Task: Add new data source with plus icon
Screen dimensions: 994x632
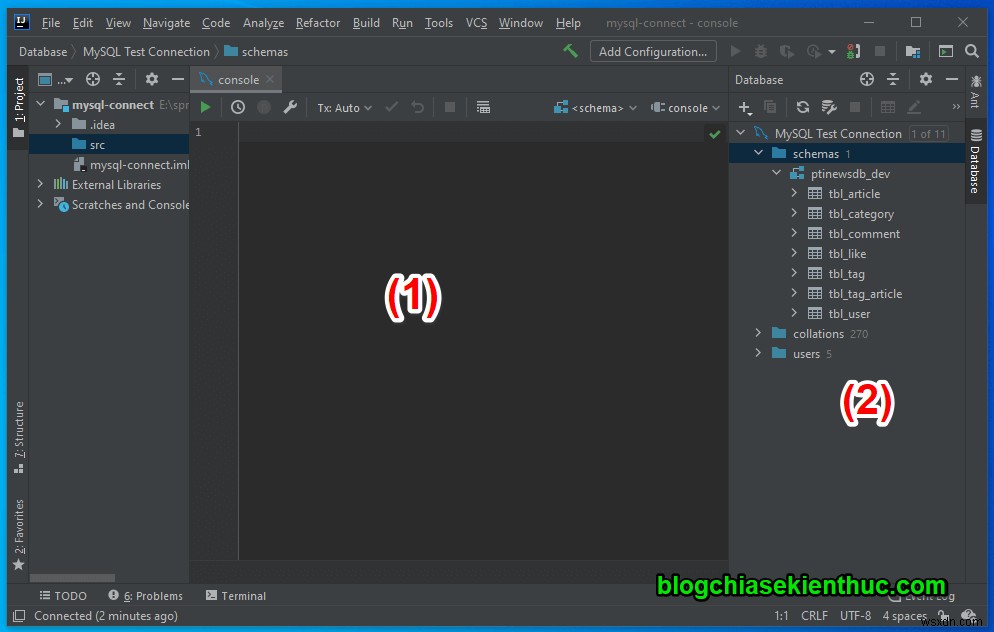Action: click(x=746, y=108)
